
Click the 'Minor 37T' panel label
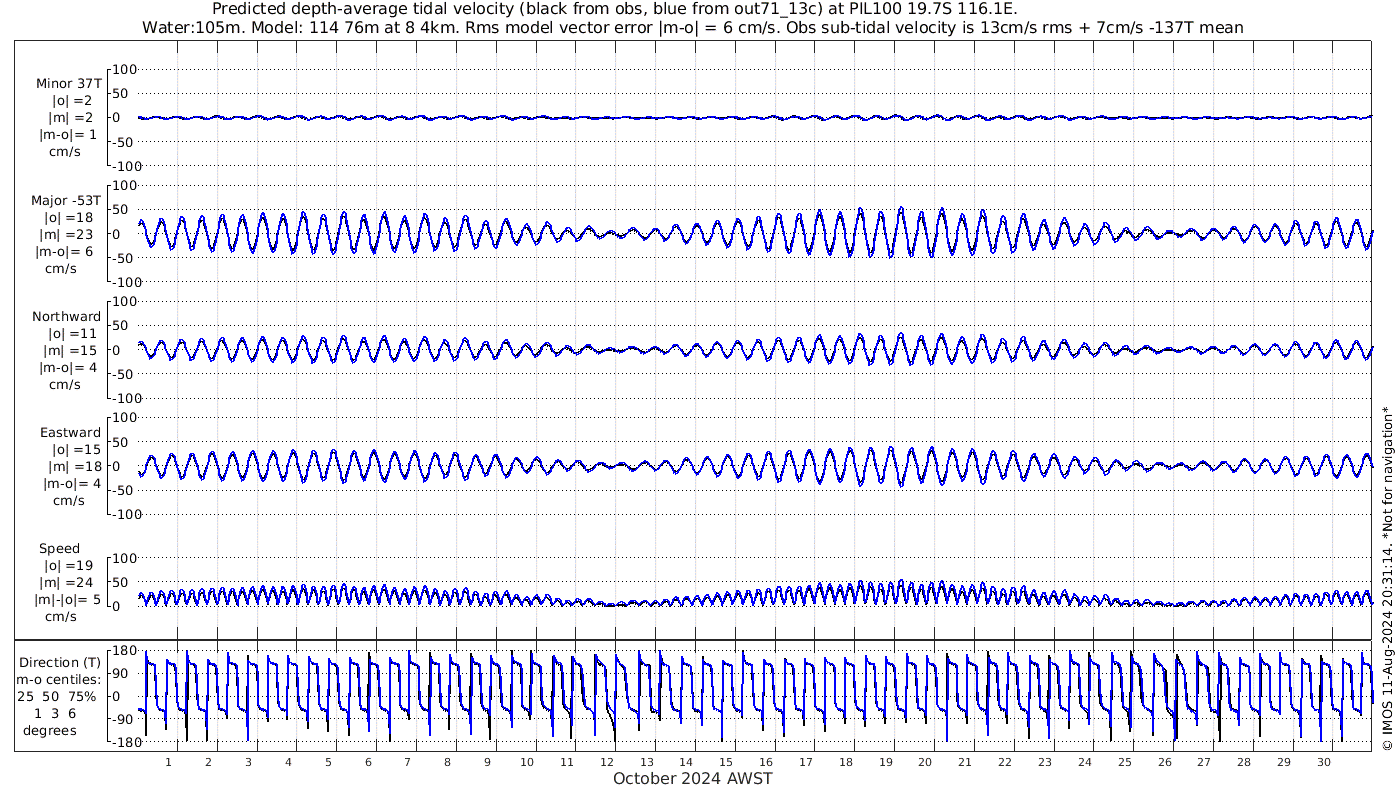[68, 84]
